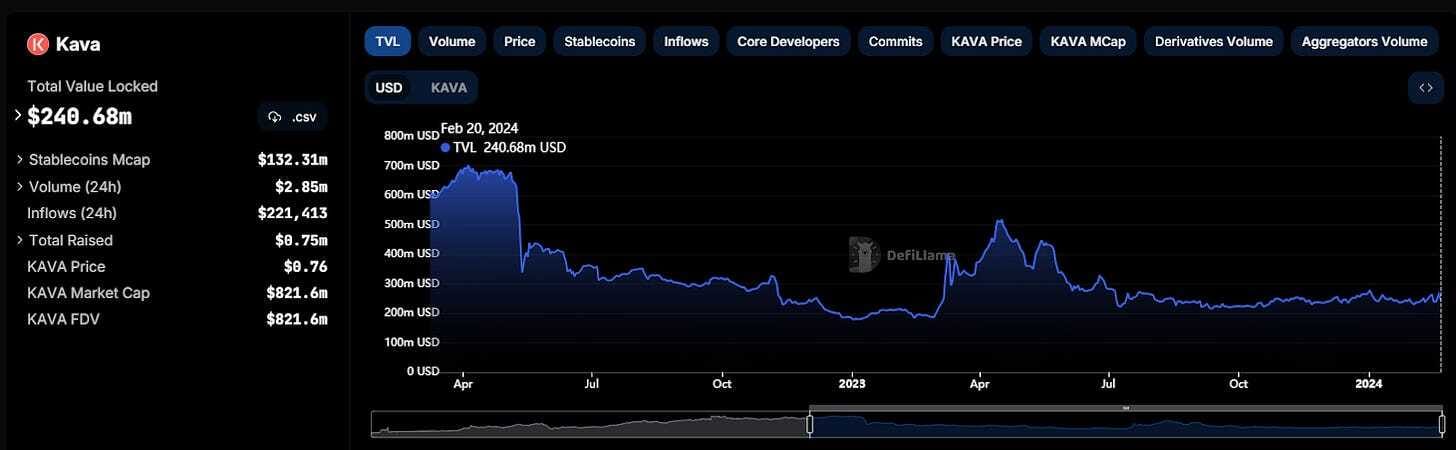Click the $2.85m volume value
This screenshot has width=1456, height=450.
click(301, 187)
